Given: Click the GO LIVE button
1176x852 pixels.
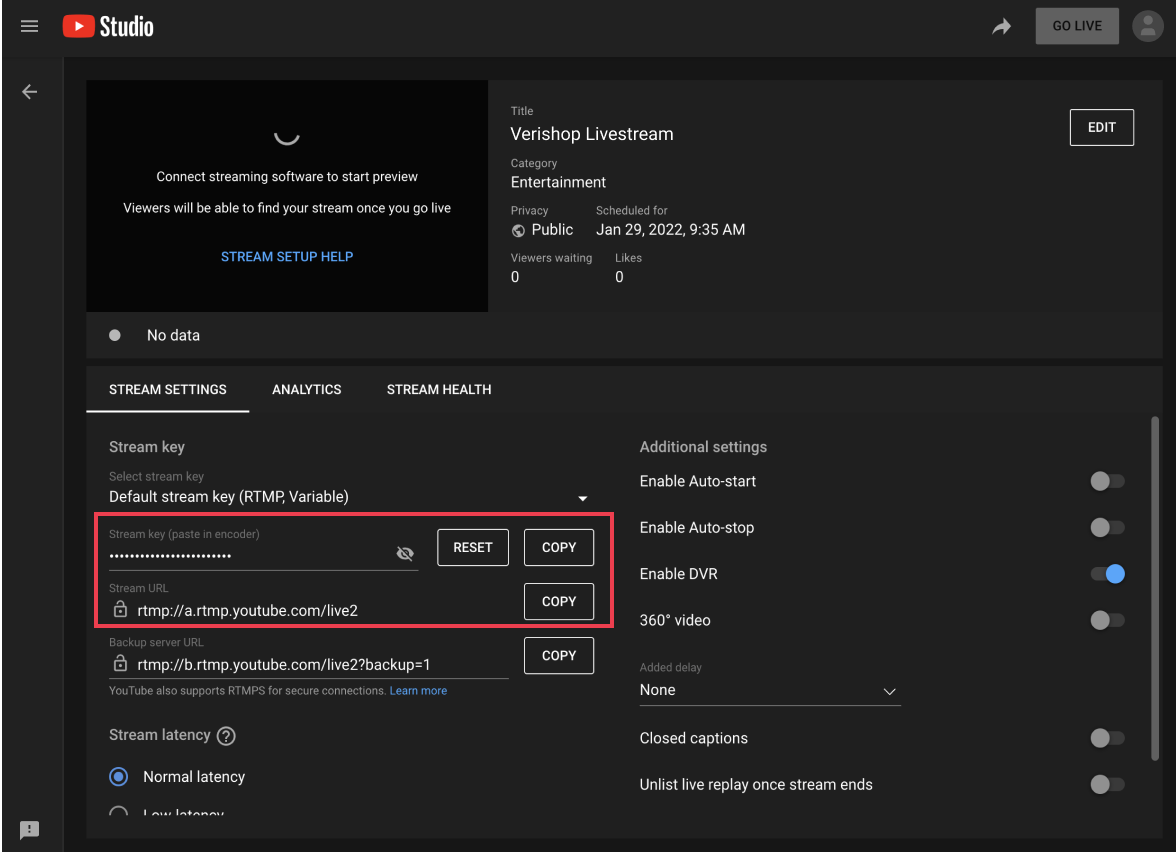Looking at the screenshot, I should [1077, 26].
